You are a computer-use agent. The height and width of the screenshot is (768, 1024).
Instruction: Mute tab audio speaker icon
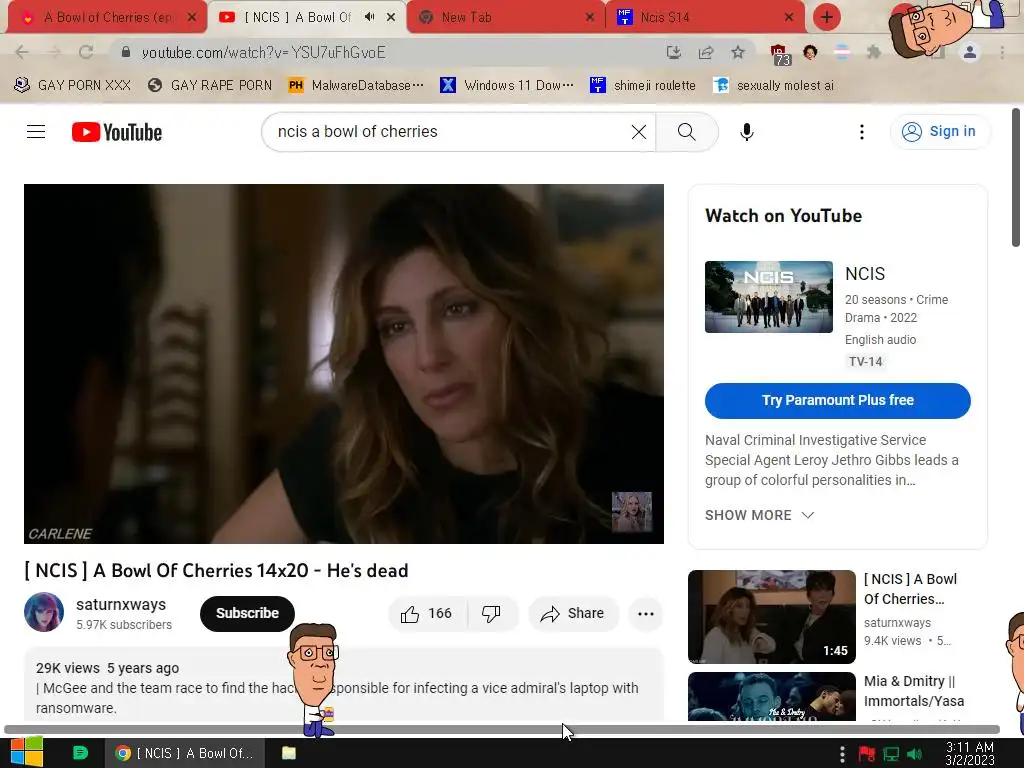coord(370,17)
